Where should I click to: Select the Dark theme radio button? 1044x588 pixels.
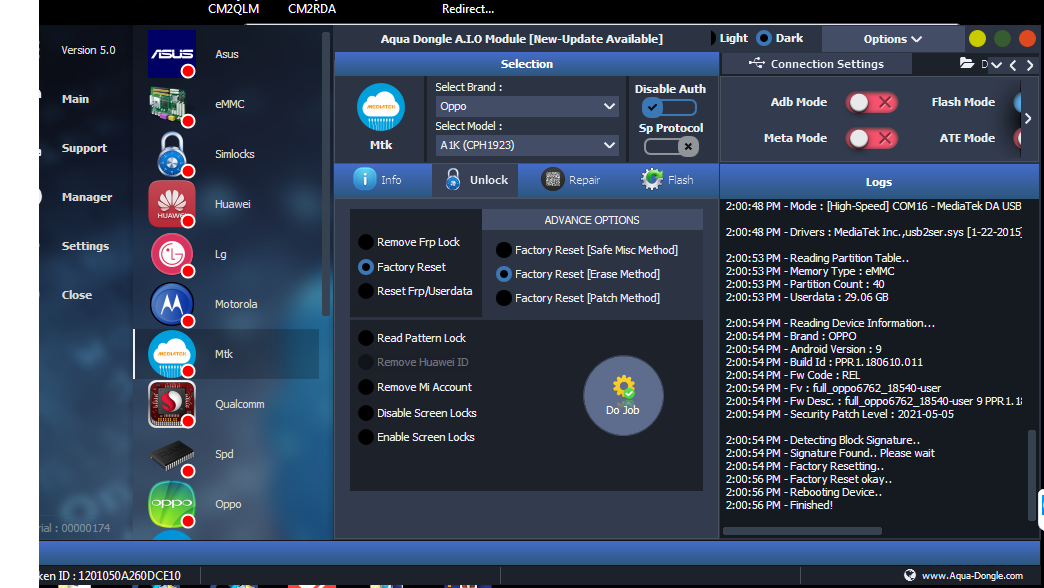click(764, 38)
